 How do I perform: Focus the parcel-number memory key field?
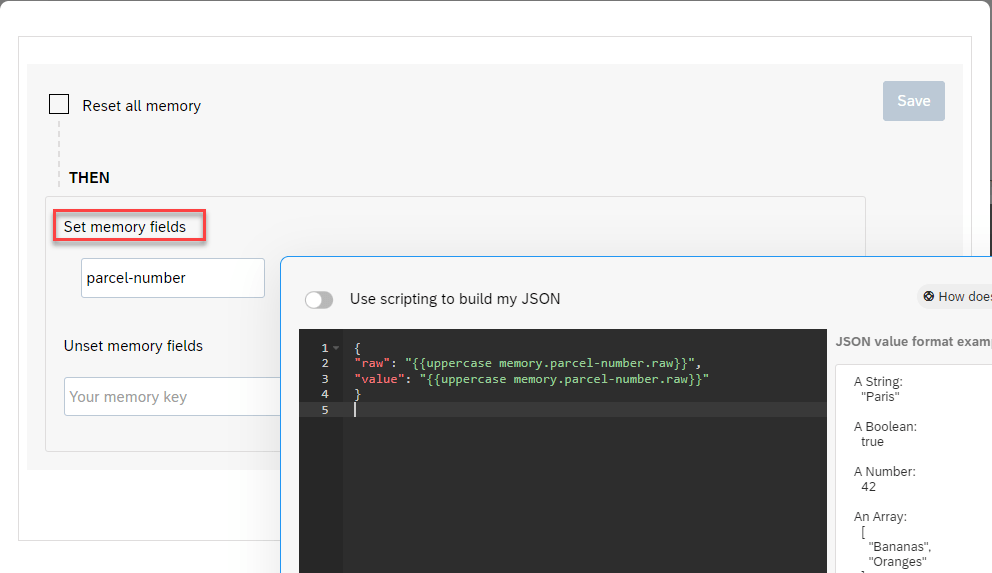[172, 278]
